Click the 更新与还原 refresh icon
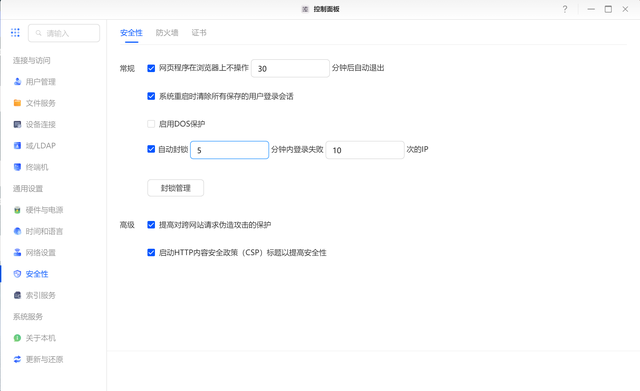Image resolution: width=640 pixels, height=391 pixels. point(17,359)
